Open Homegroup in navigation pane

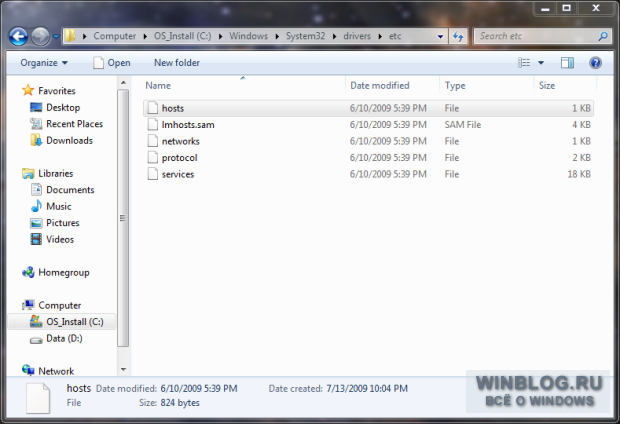[56, 273]
